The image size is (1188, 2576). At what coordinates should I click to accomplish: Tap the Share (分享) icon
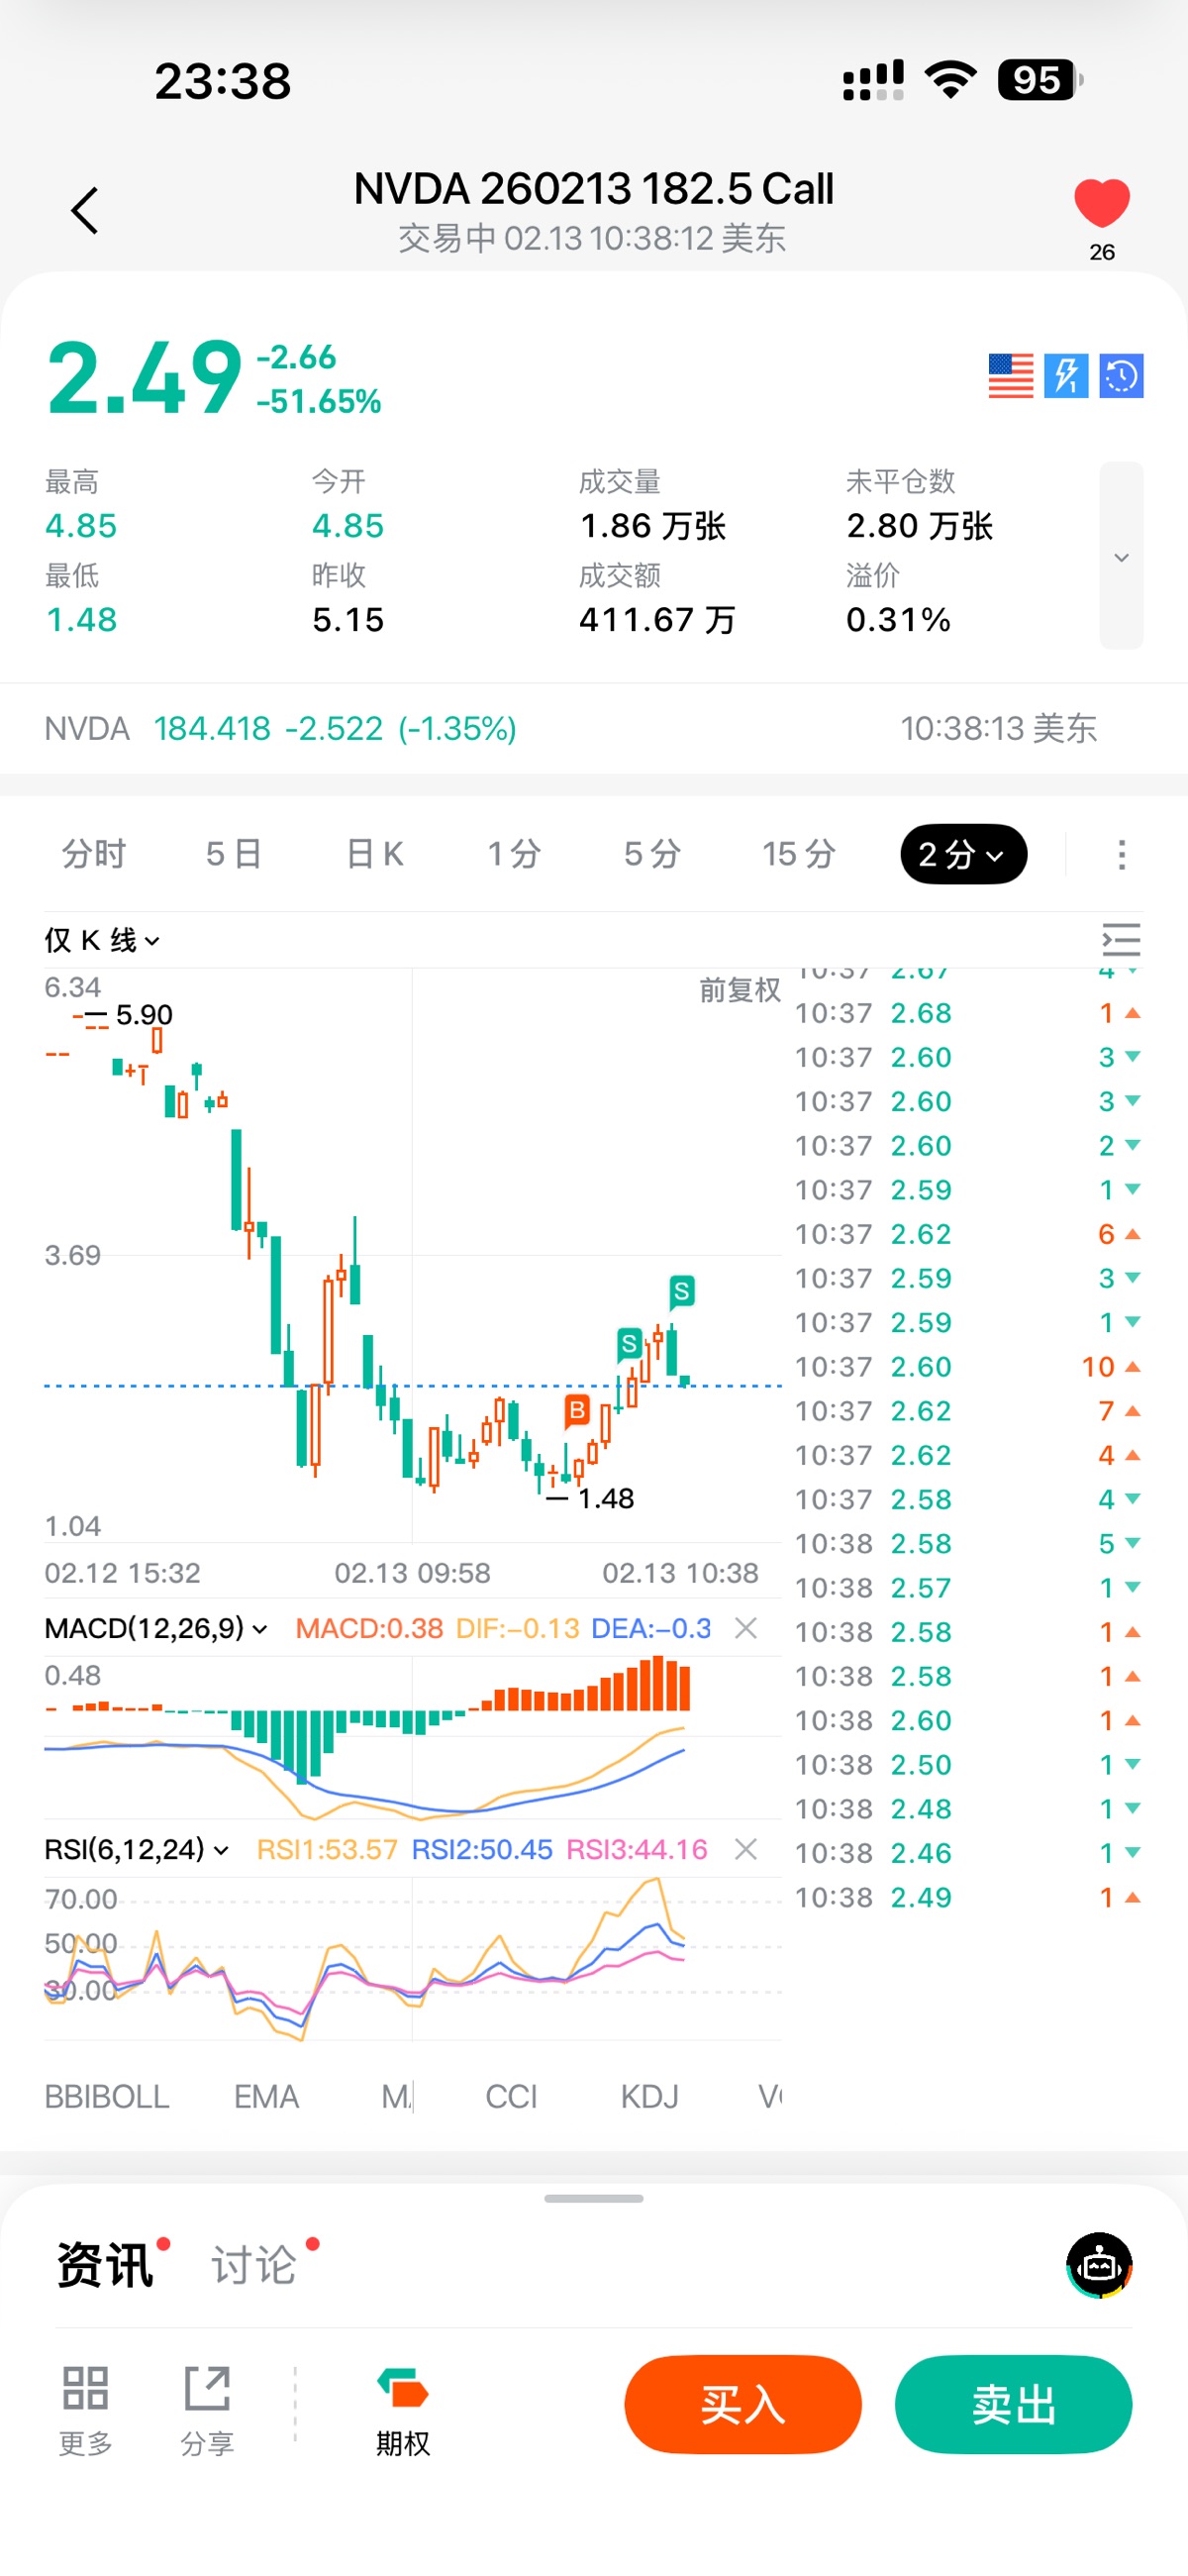207,2408
